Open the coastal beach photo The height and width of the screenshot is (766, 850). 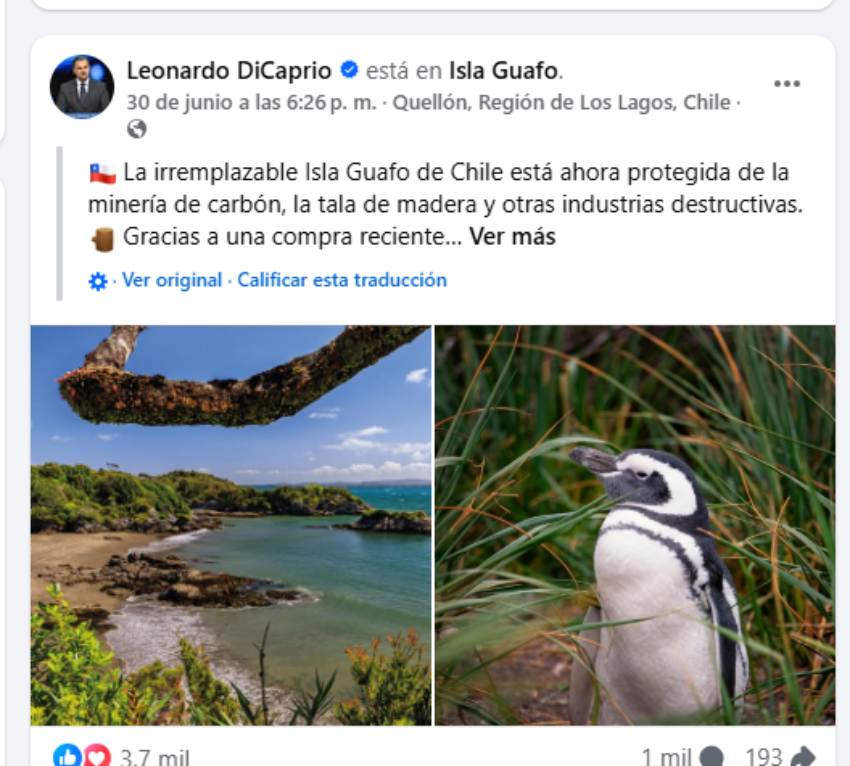(x=231, y=525)
